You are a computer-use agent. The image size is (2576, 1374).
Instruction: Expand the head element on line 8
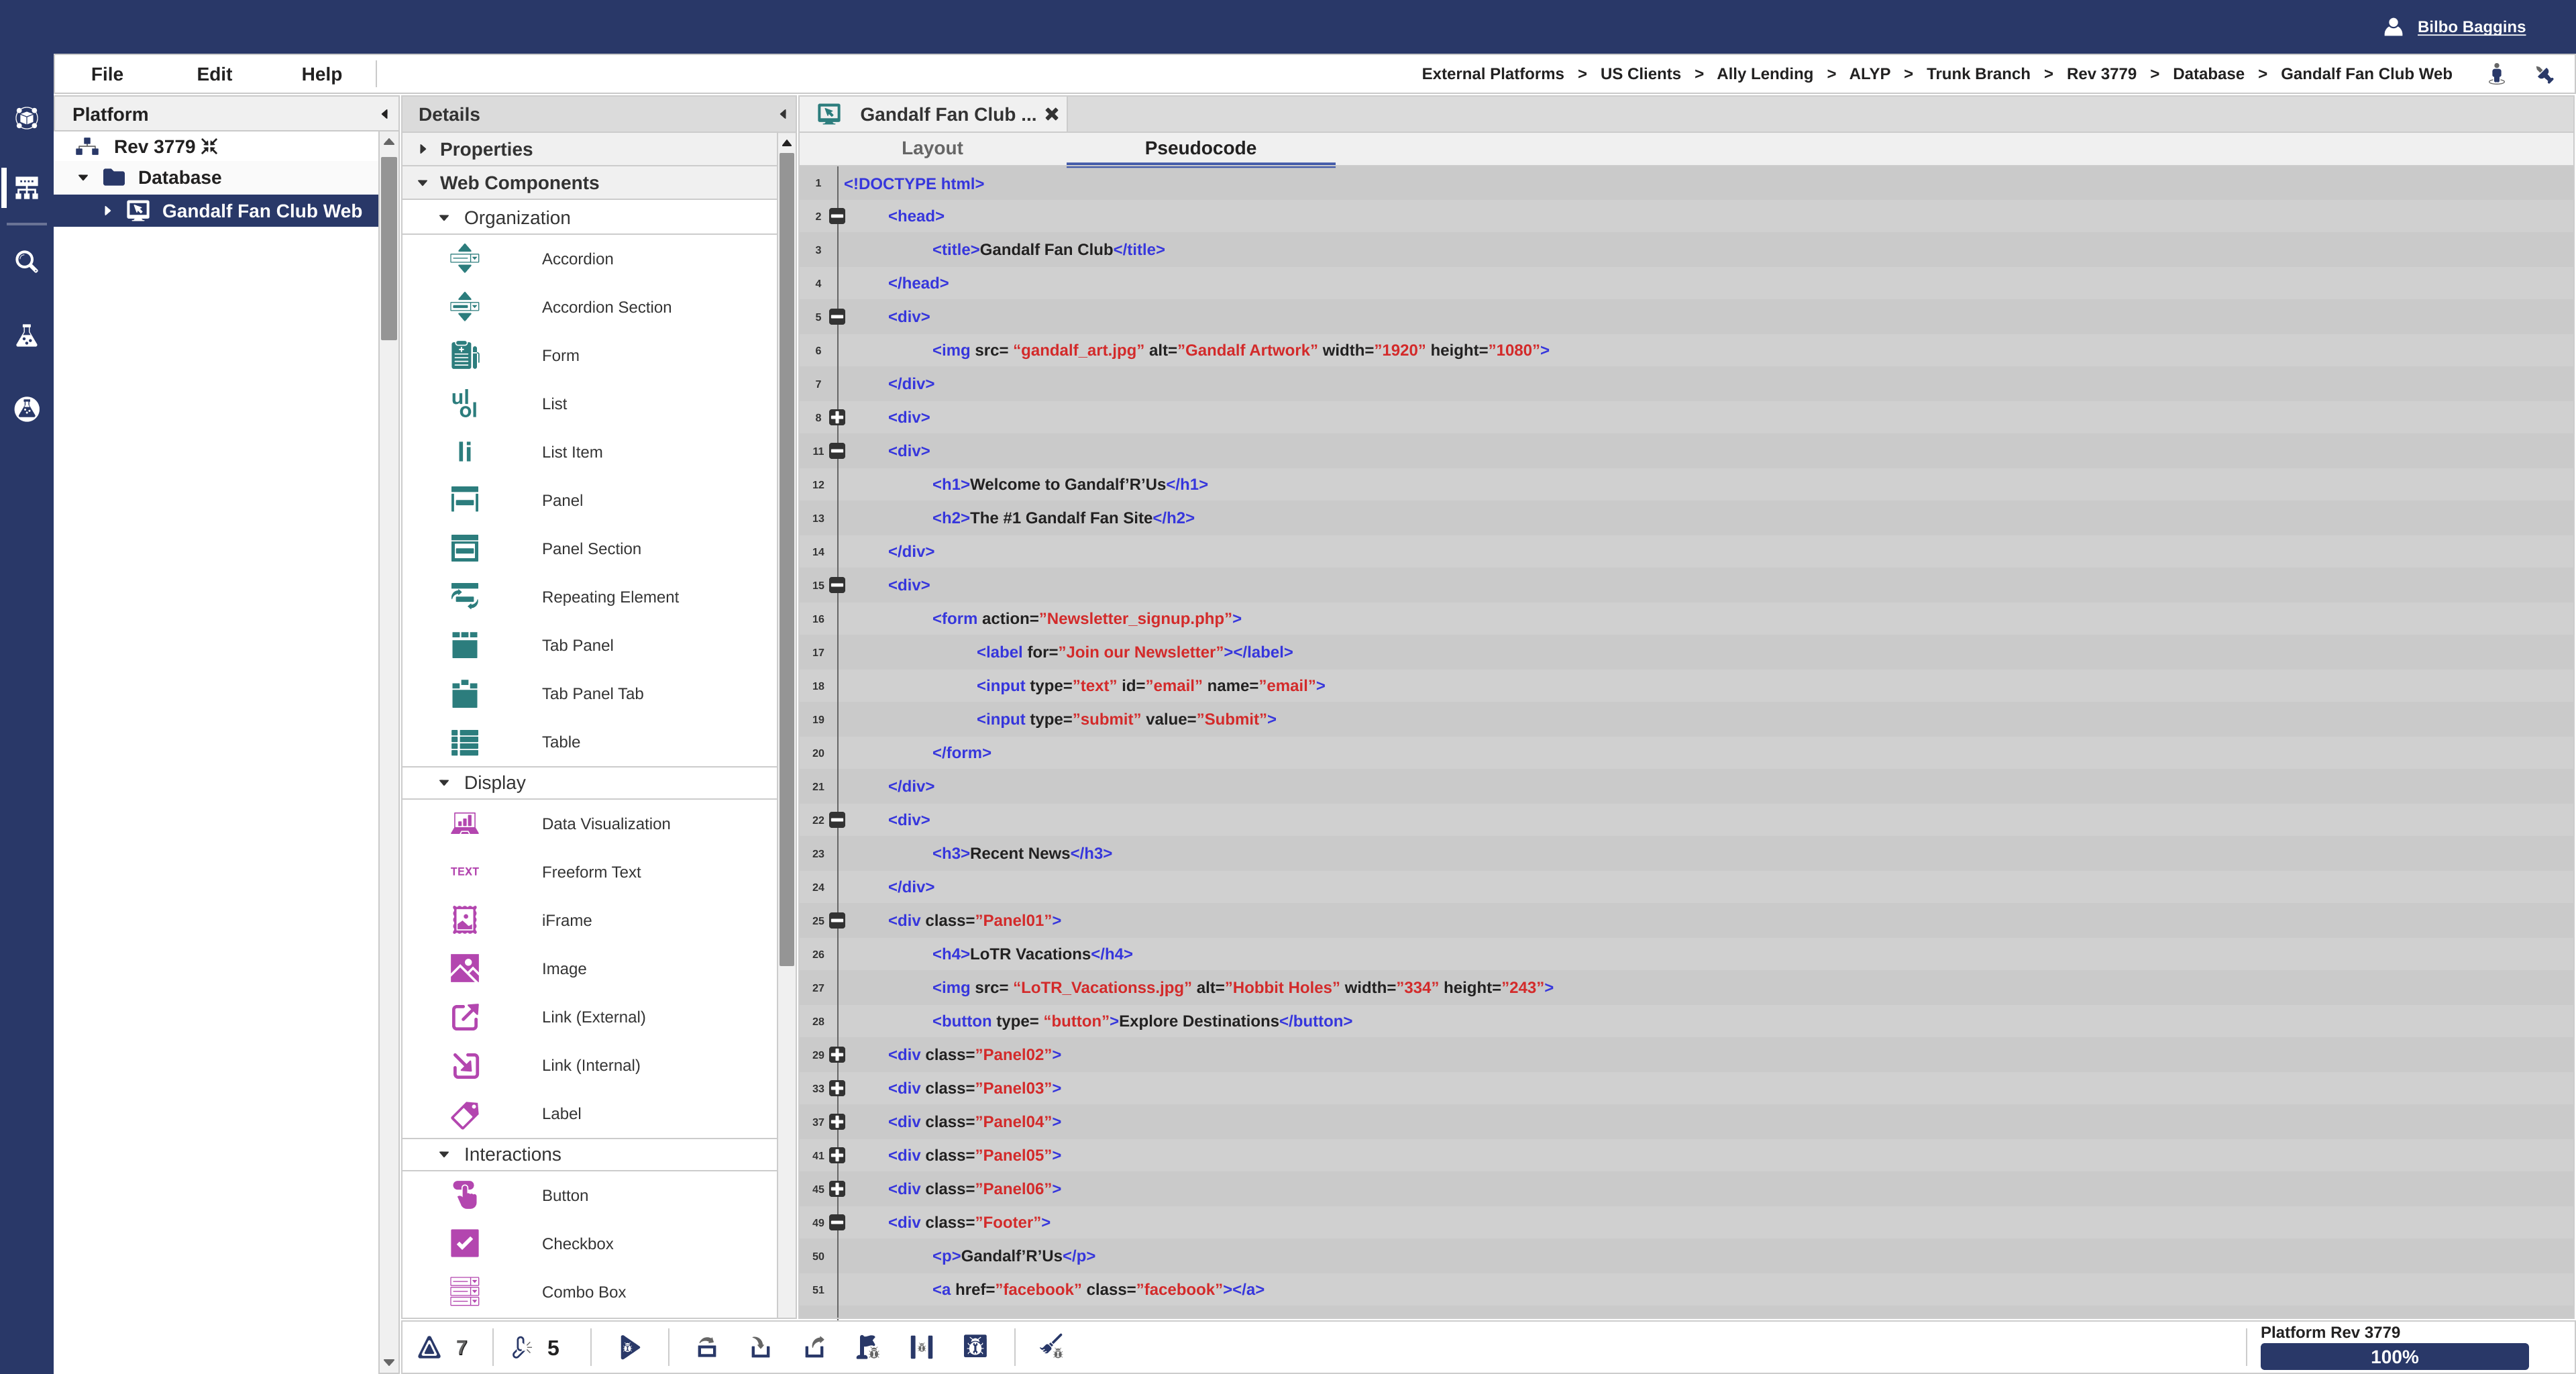pos(837,418)
